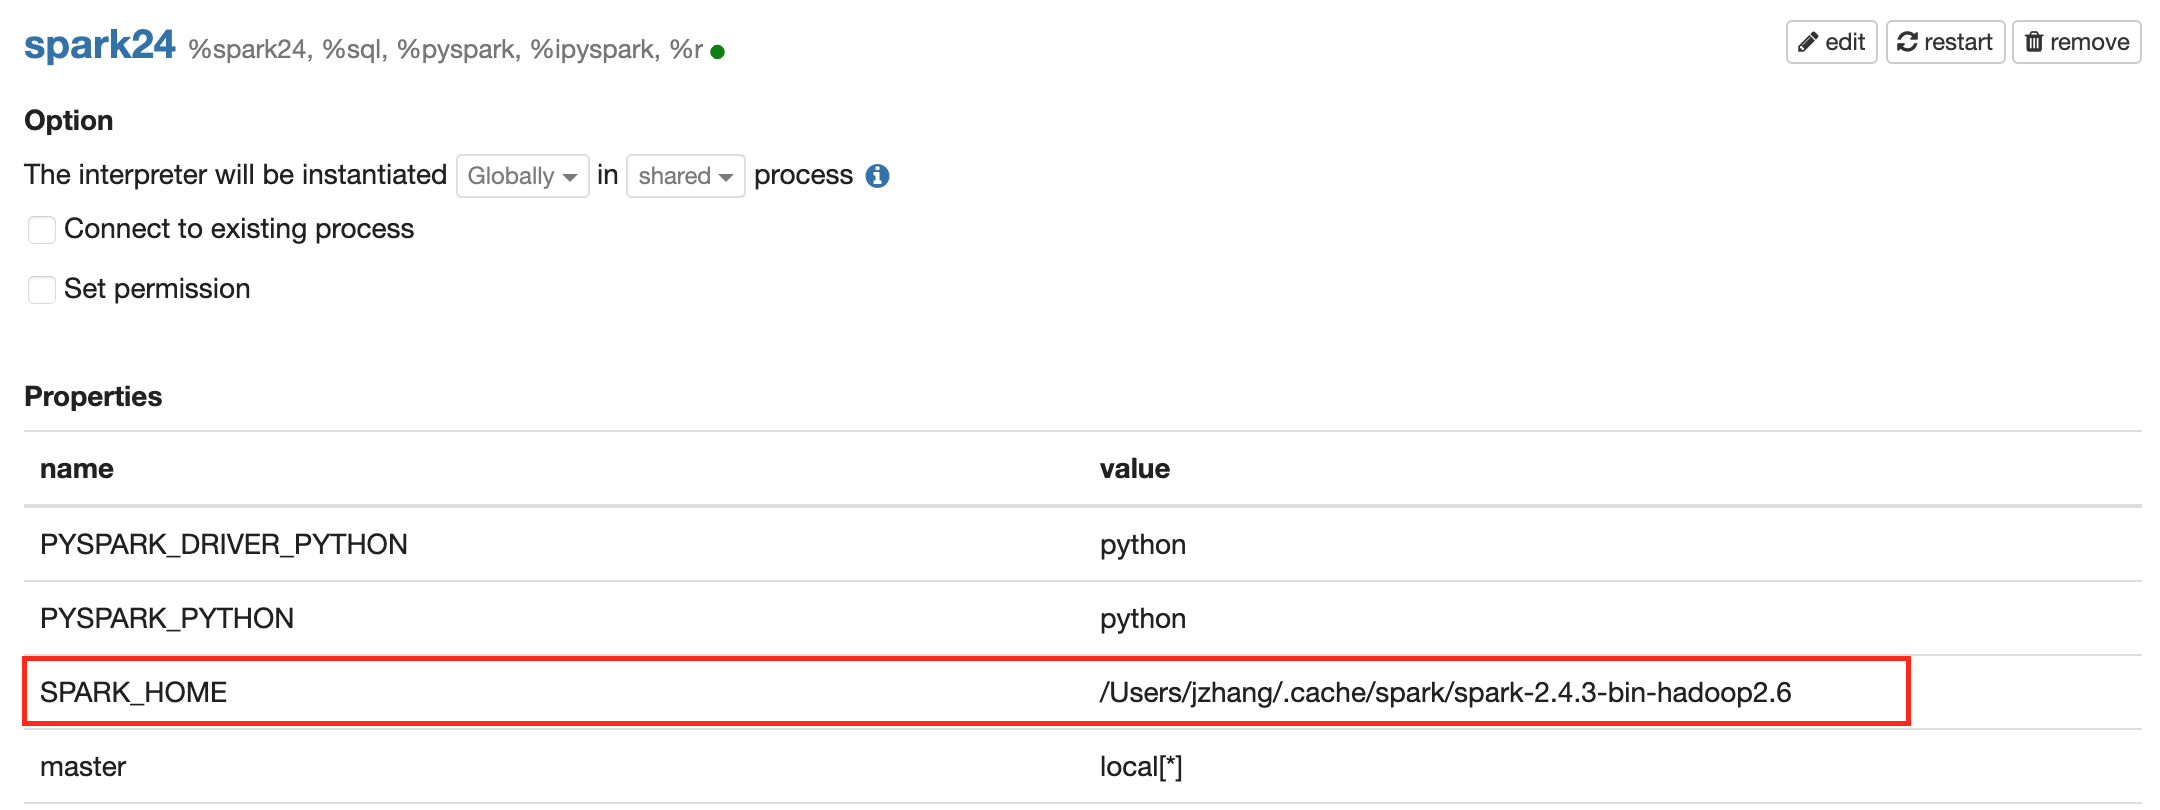Click the value column header

coord(1134,469)
